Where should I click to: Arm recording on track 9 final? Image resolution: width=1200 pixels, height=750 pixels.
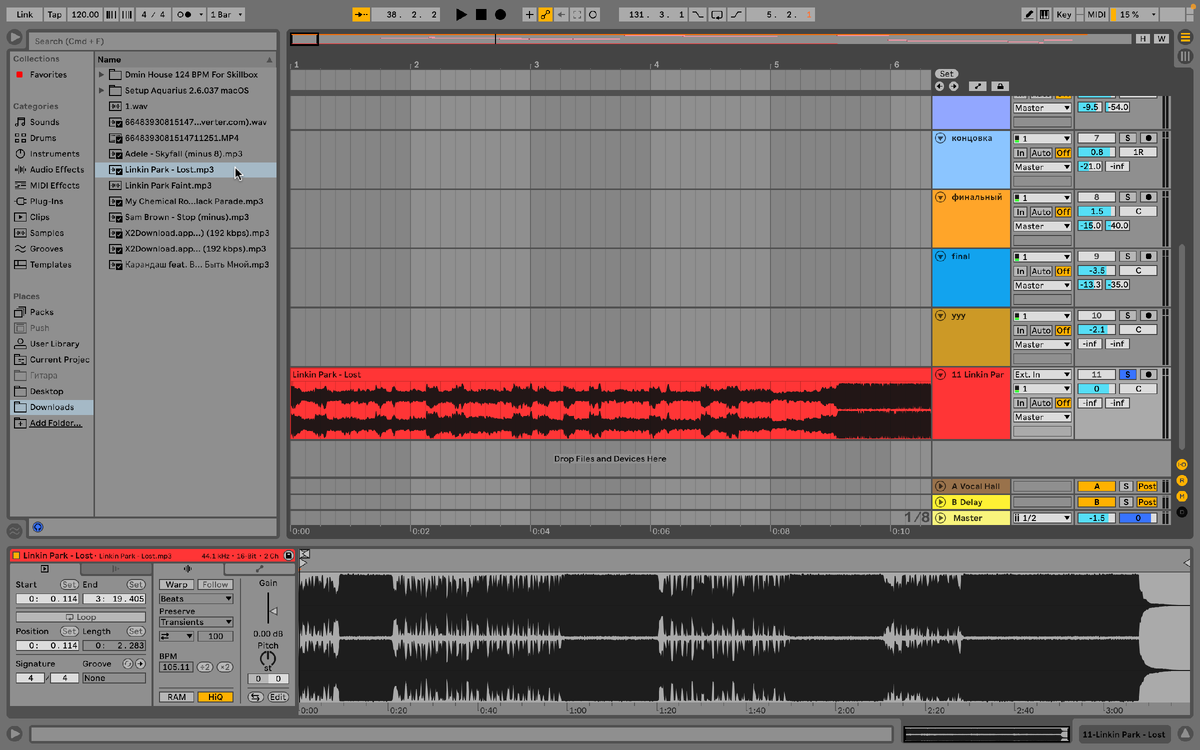(1148, 256)
